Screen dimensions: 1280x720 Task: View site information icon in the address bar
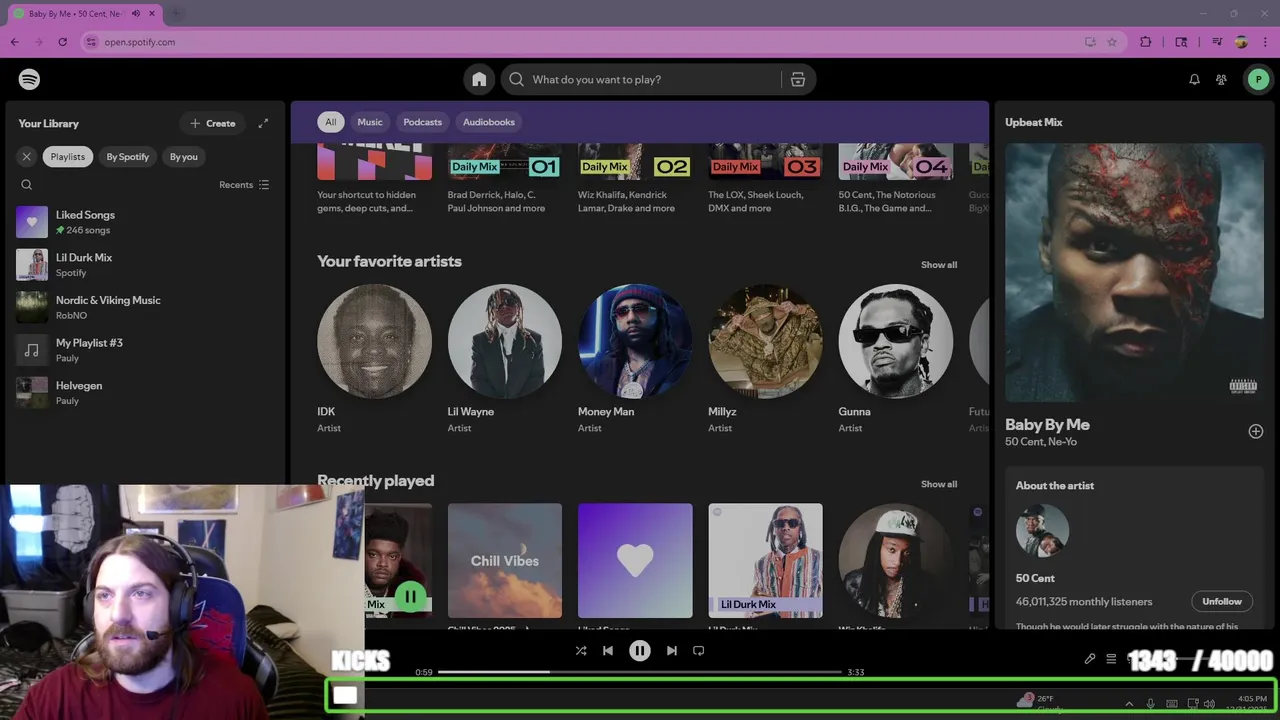coord(92,42)
